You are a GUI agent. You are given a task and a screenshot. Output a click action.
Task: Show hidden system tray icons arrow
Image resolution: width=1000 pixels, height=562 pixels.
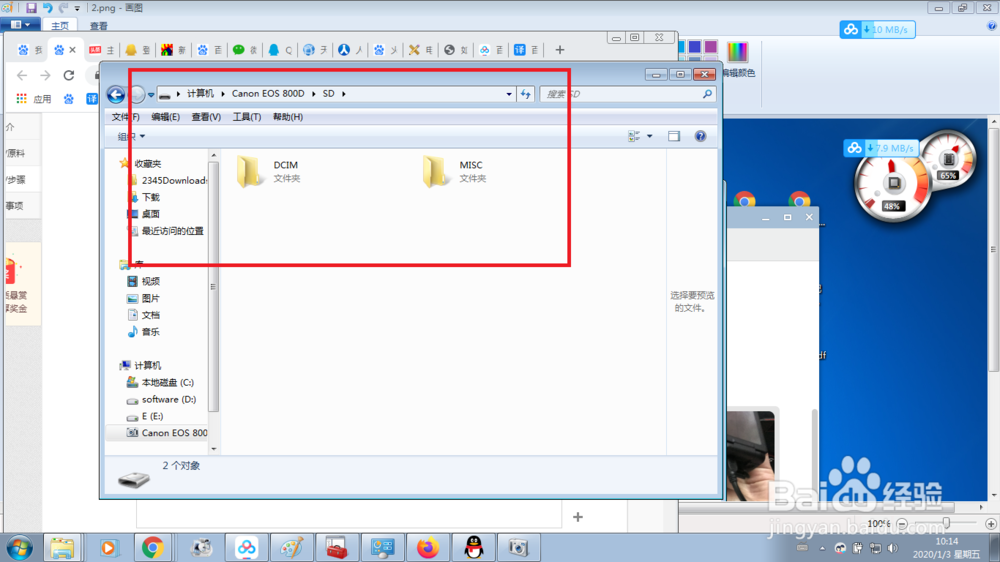(822, 548)
